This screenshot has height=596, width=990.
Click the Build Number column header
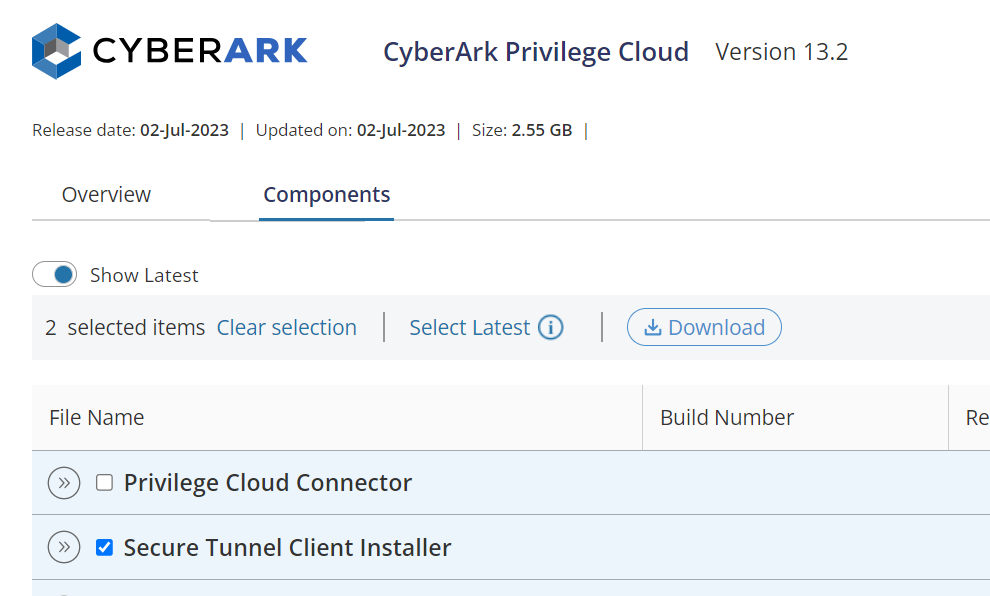(727, 417)
